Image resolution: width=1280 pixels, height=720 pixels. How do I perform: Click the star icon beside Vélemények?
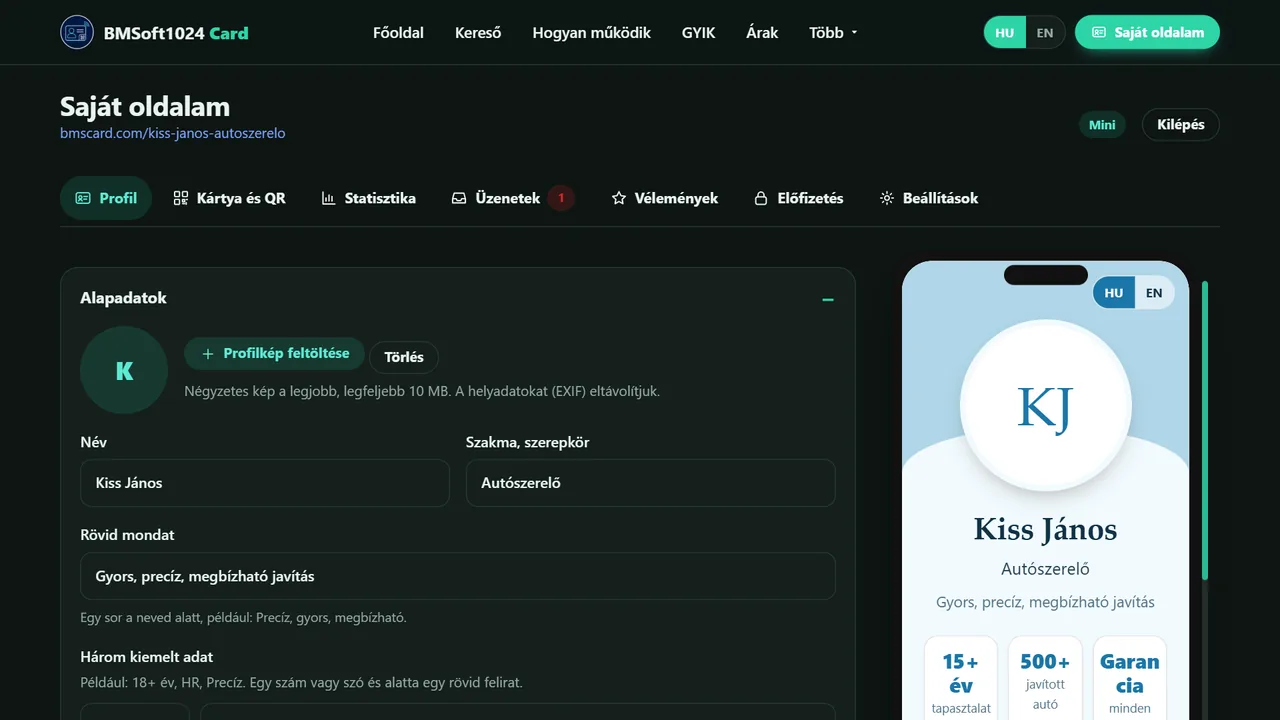tap(619, 198)
